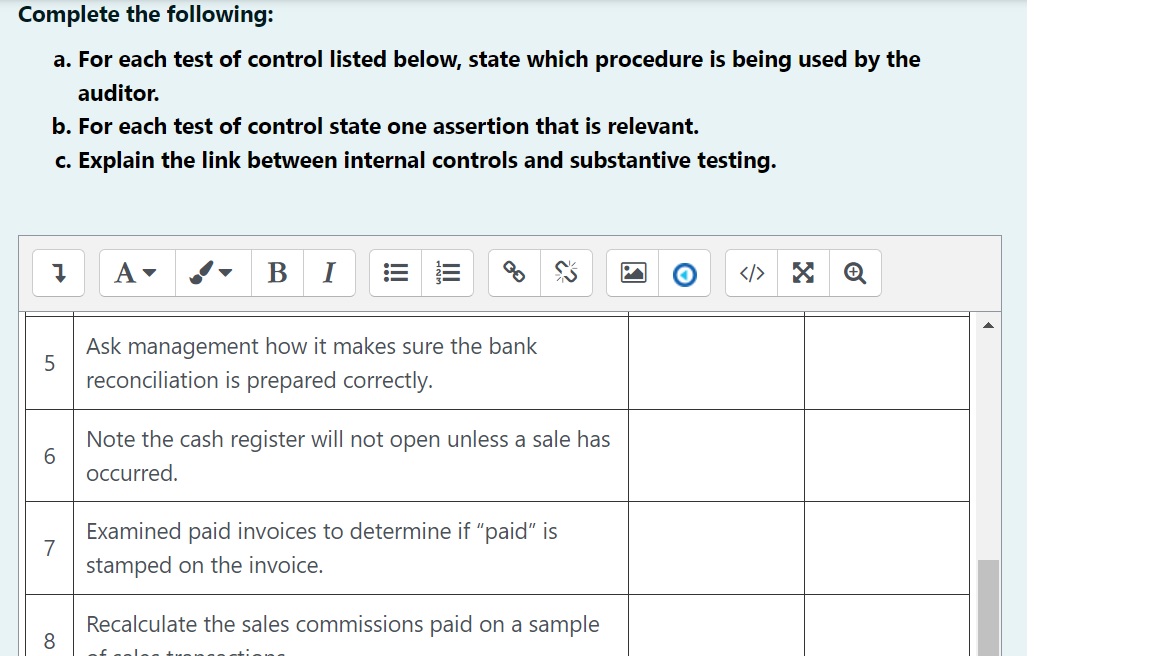Toggle the unordered bullet list
The height and width of the screenshot is (656, 1152).
pos(394,272)
